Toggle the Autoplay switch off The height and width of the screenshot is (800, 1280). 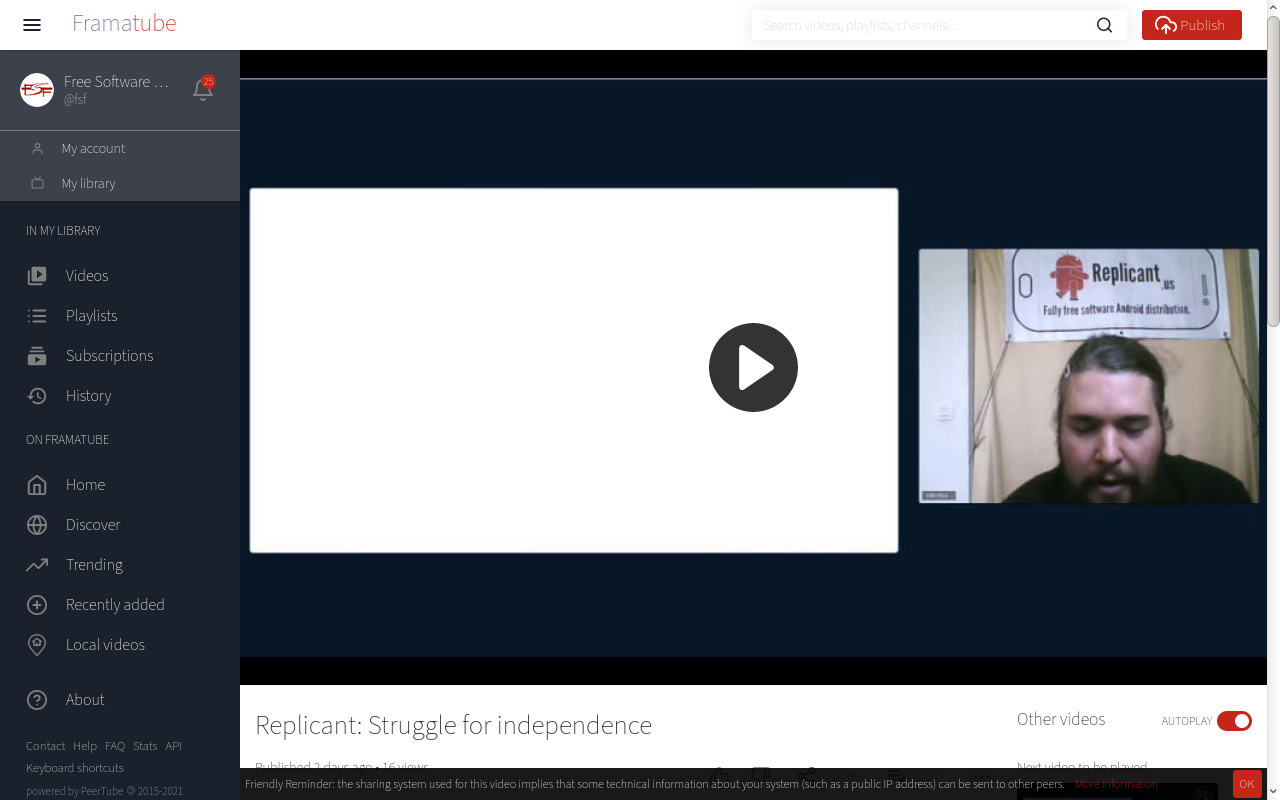pos(1234,721)
